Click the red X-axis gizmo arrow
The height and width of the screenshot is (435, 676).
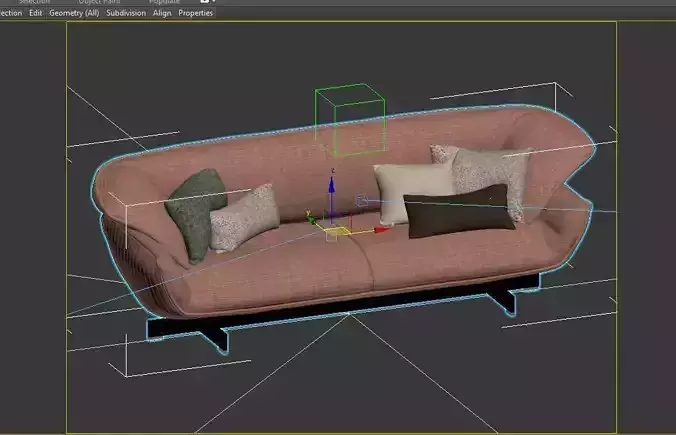click(381, 230)
